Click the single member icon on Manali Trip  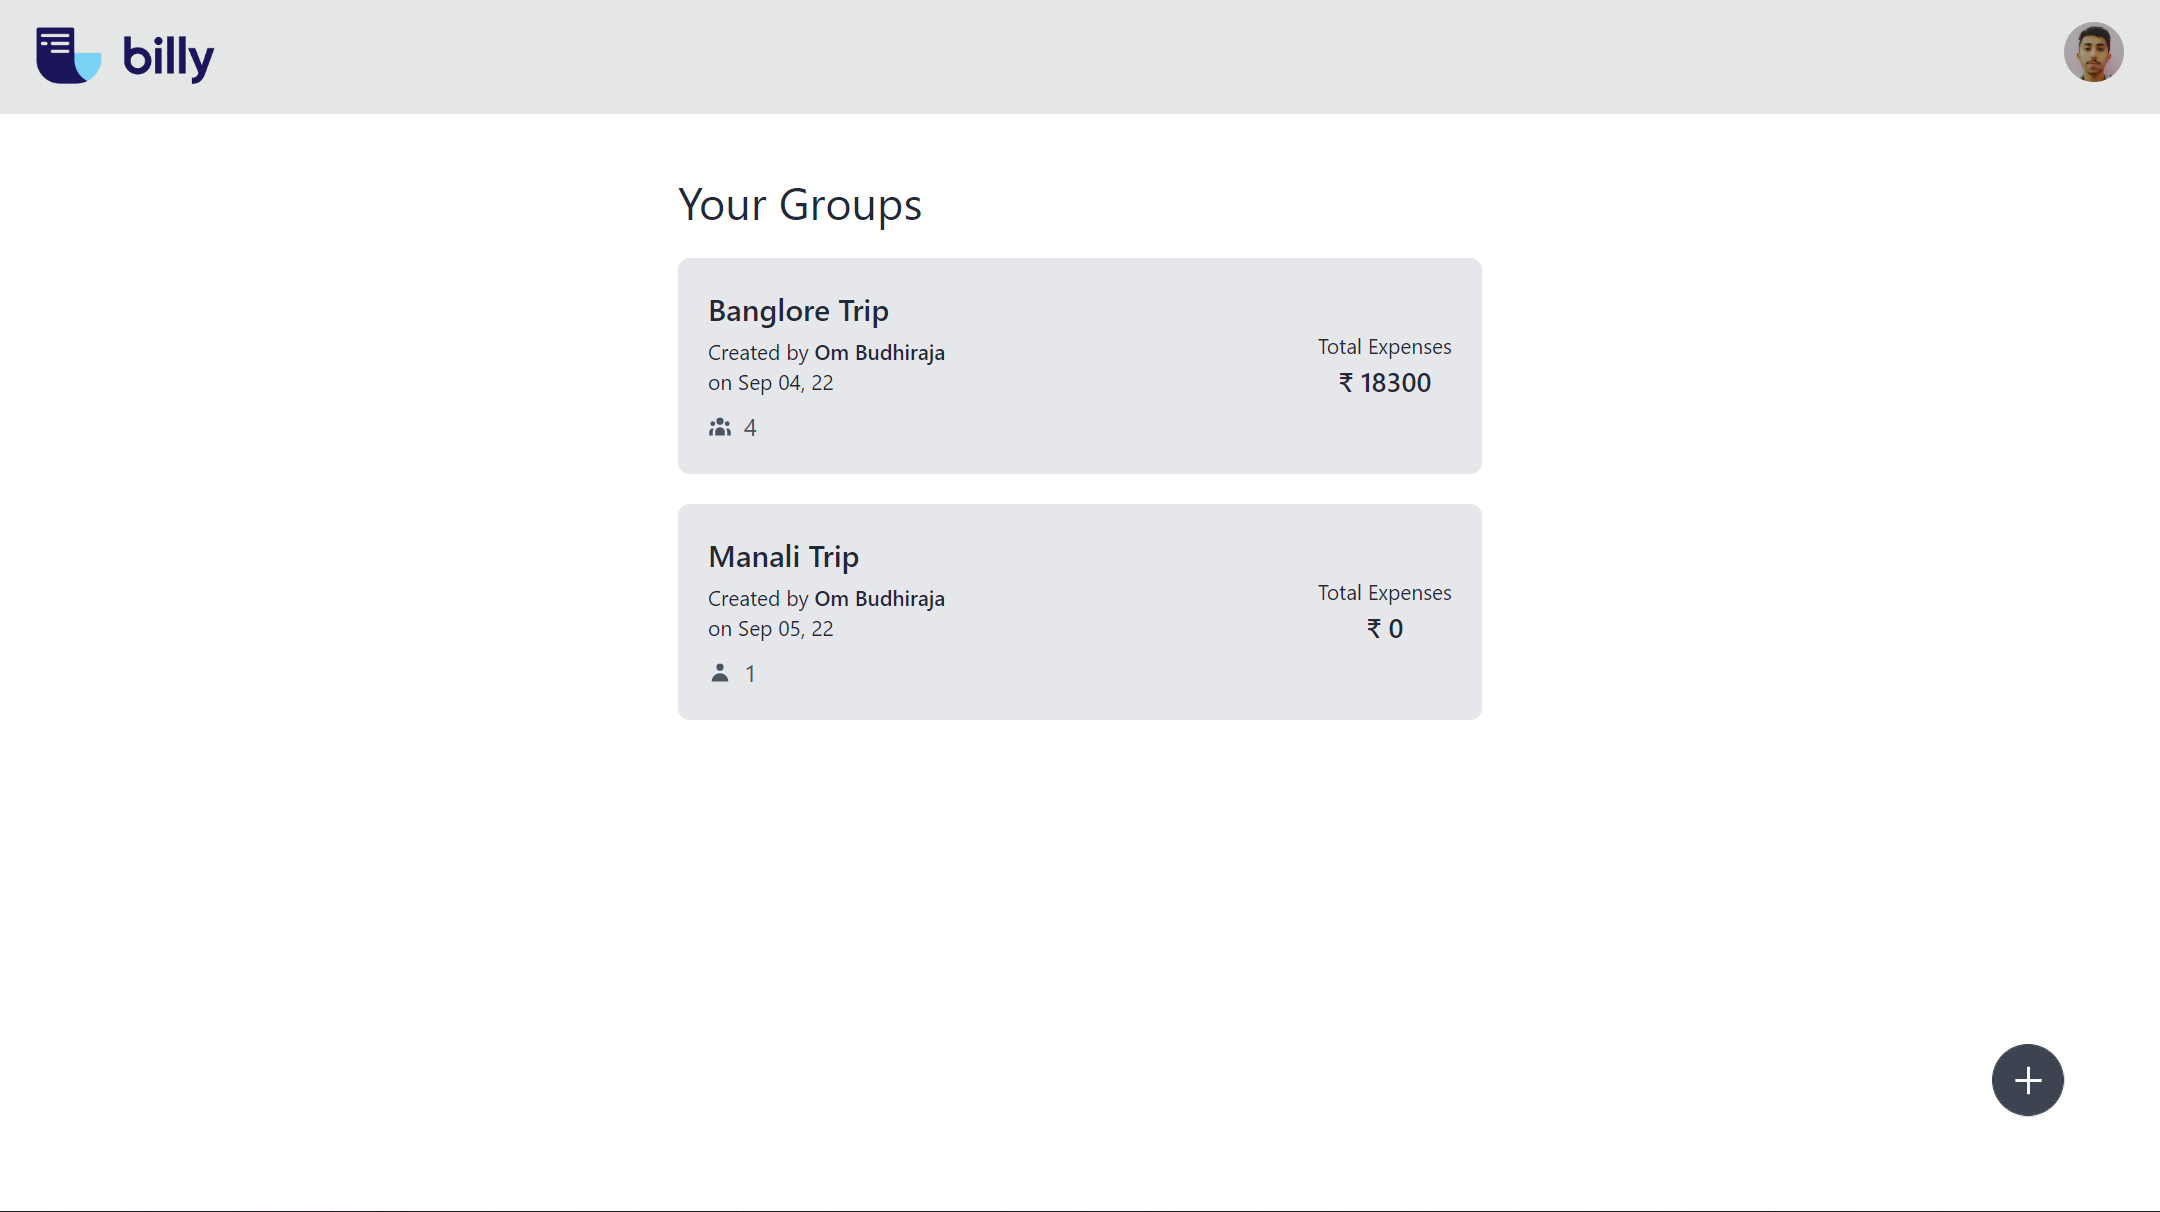720,673
